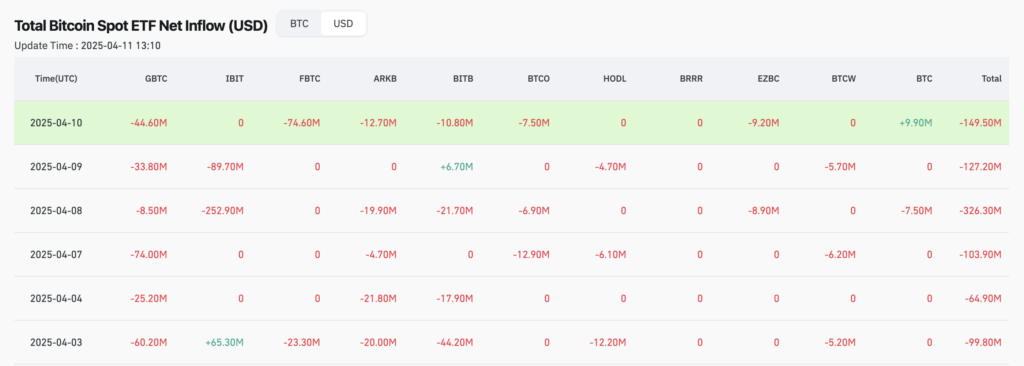The height and width of the screenshot is (366, 1024).
Task: Click the -64.90M total value
Action: (x=983, y=298)
